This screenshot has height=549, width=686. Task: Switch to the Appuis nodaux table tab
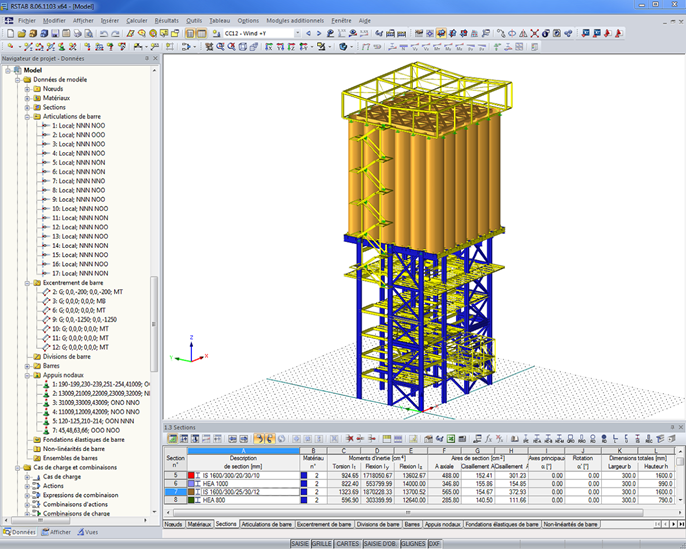(443, 523)
